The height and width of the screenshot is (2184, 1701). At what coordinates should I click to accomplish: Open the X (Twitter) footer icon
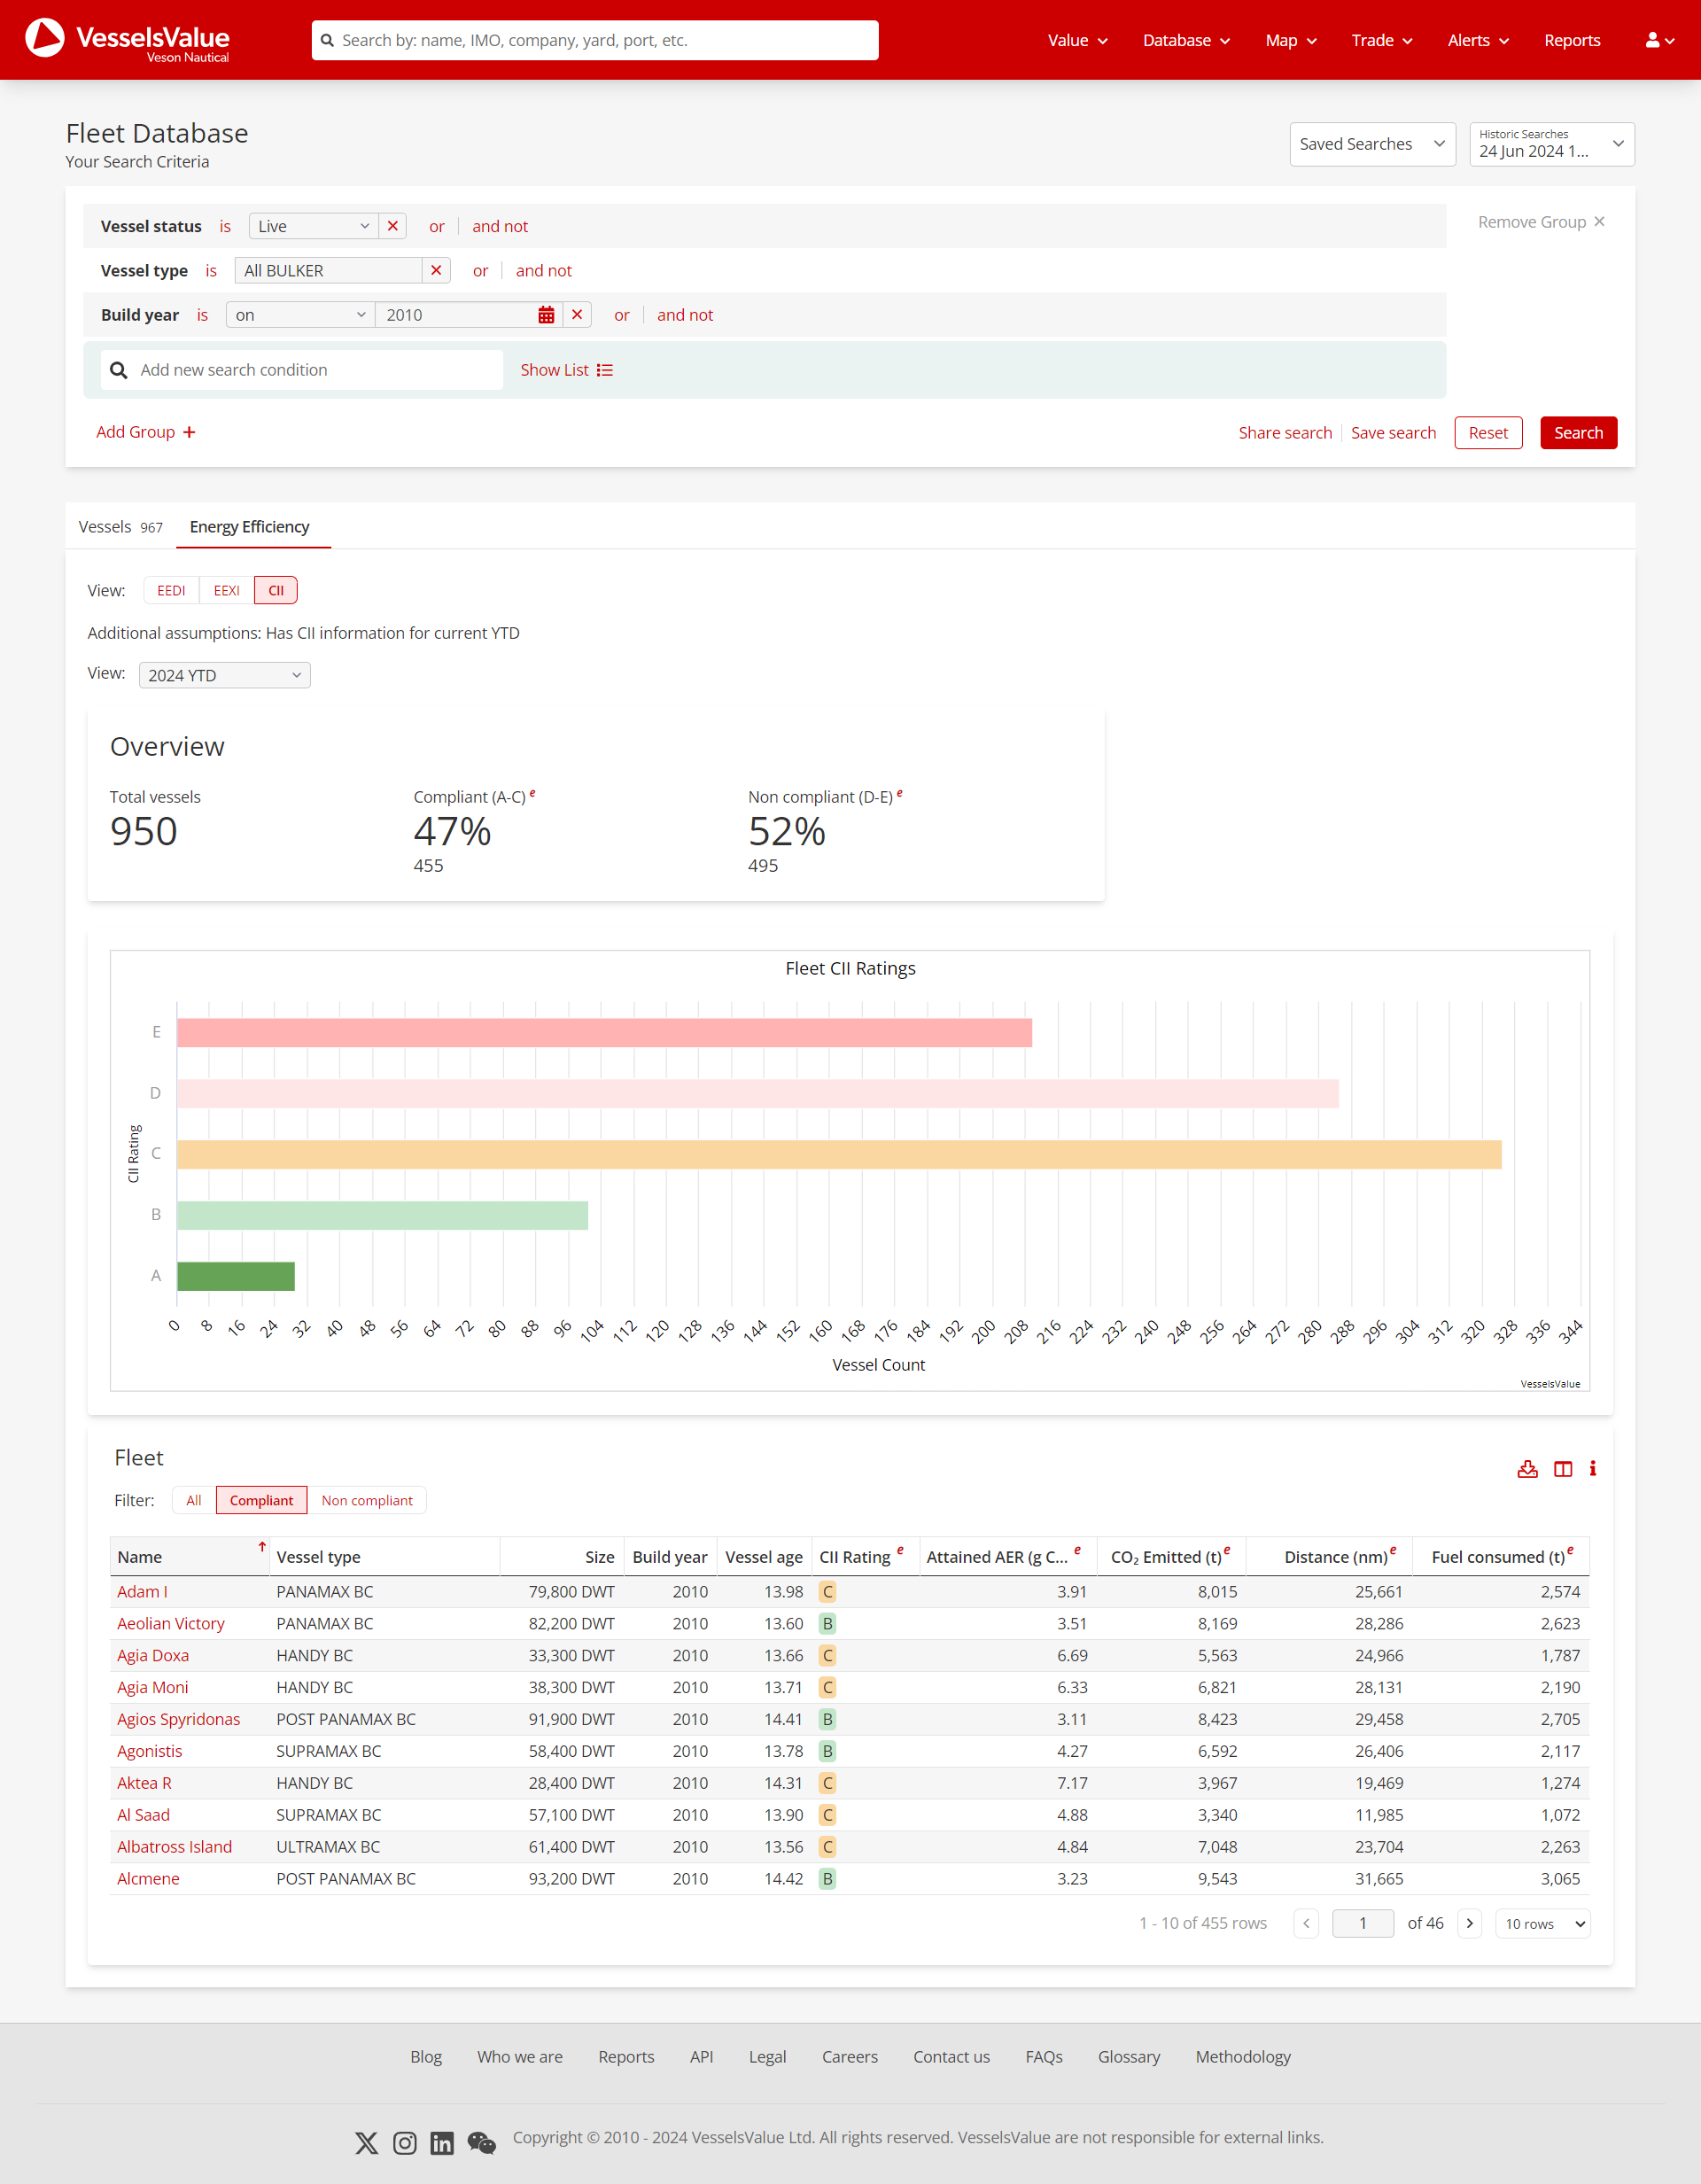[x=366, y=2142]
